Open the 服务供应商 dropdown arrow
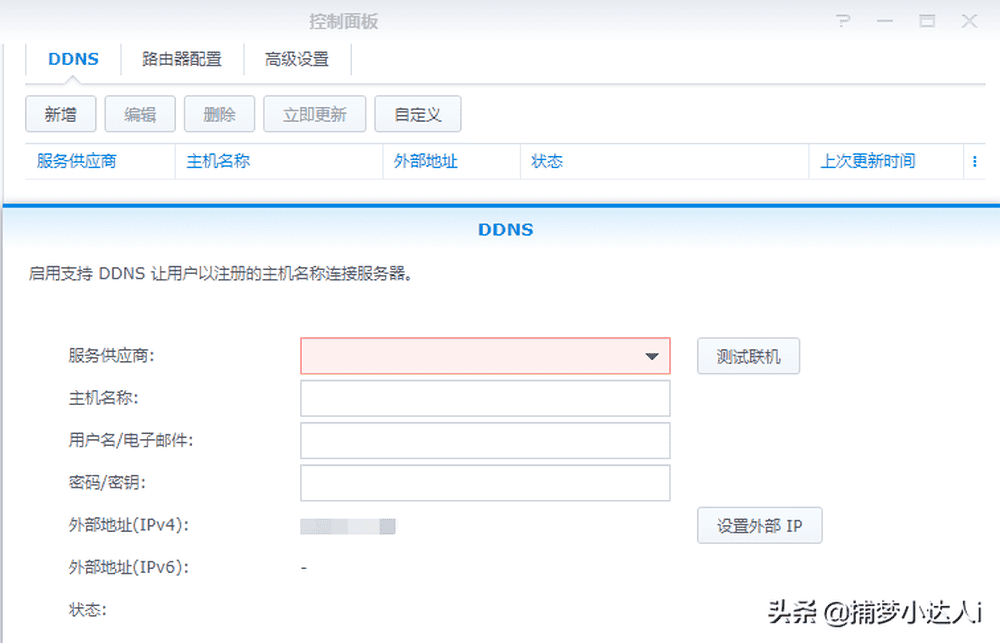 click(x=654, y=356)
